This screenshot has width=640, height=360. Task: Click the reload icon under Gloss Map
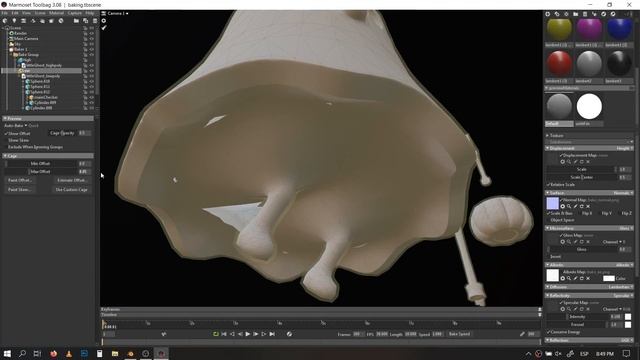click(x=582, y=242)
